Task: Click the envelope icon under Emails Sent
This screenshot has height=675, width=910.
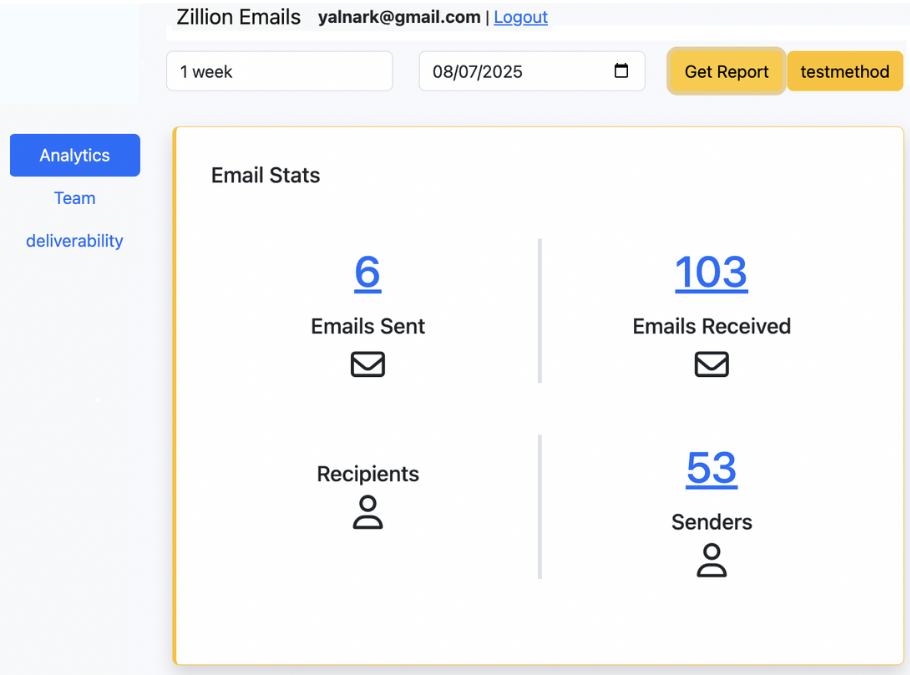Action: tap(367, 365)
